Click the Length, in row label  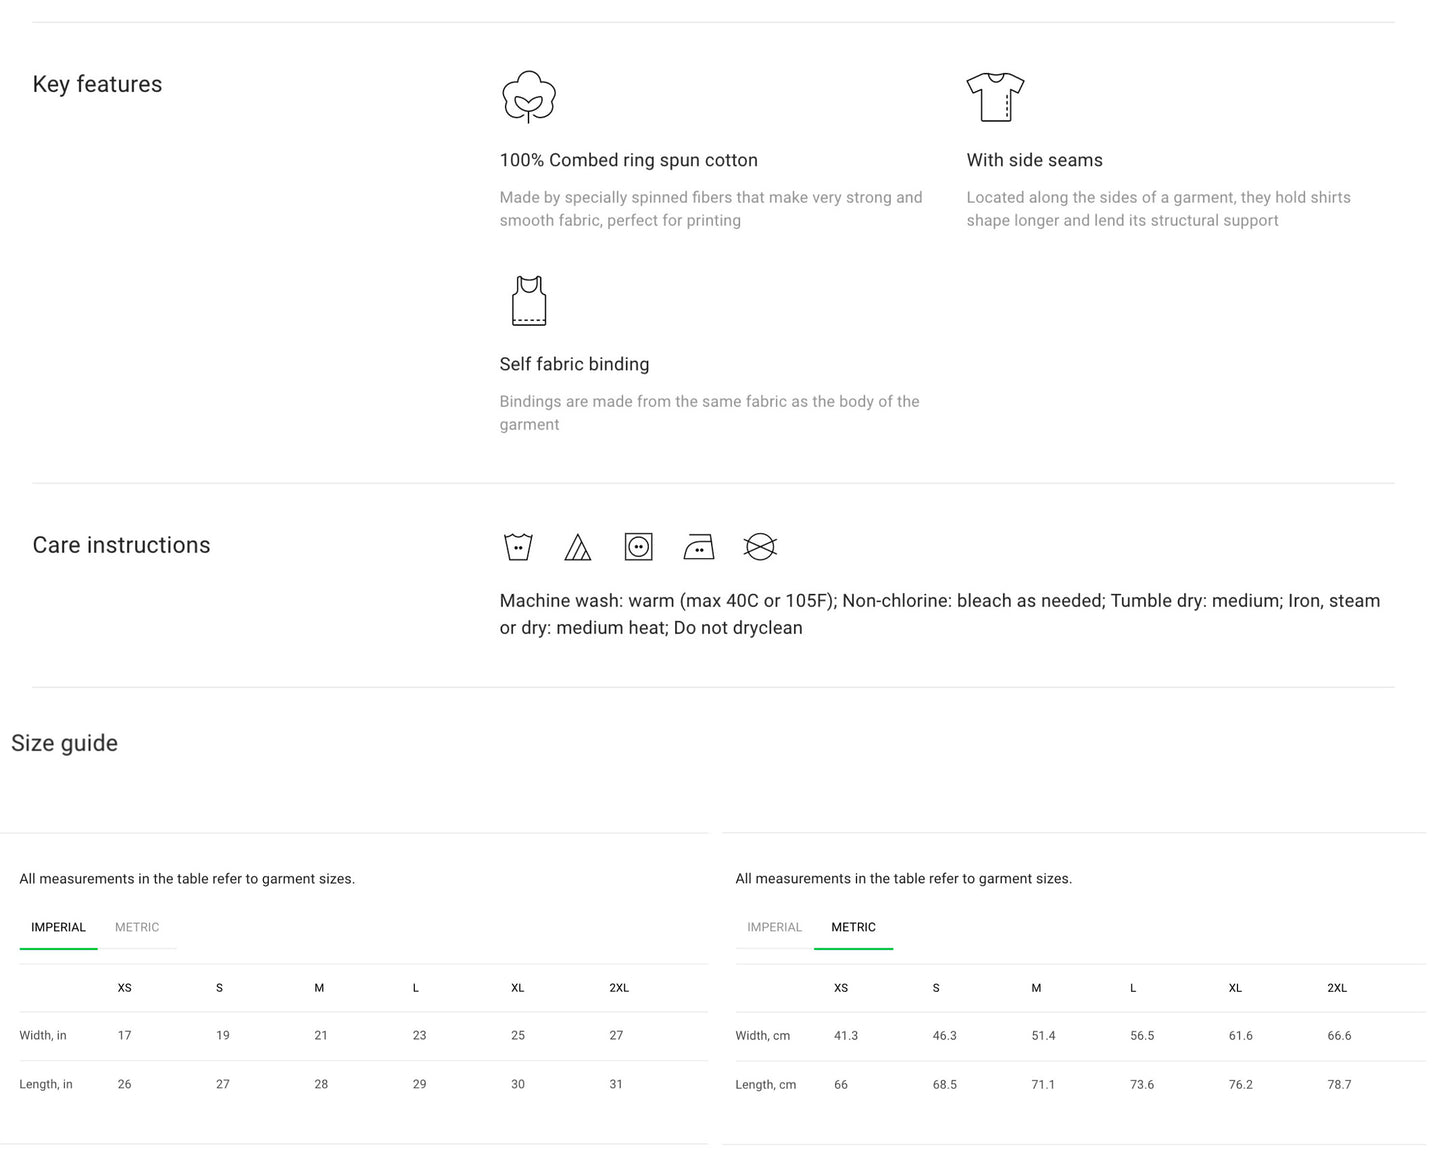coord(46,1084)
